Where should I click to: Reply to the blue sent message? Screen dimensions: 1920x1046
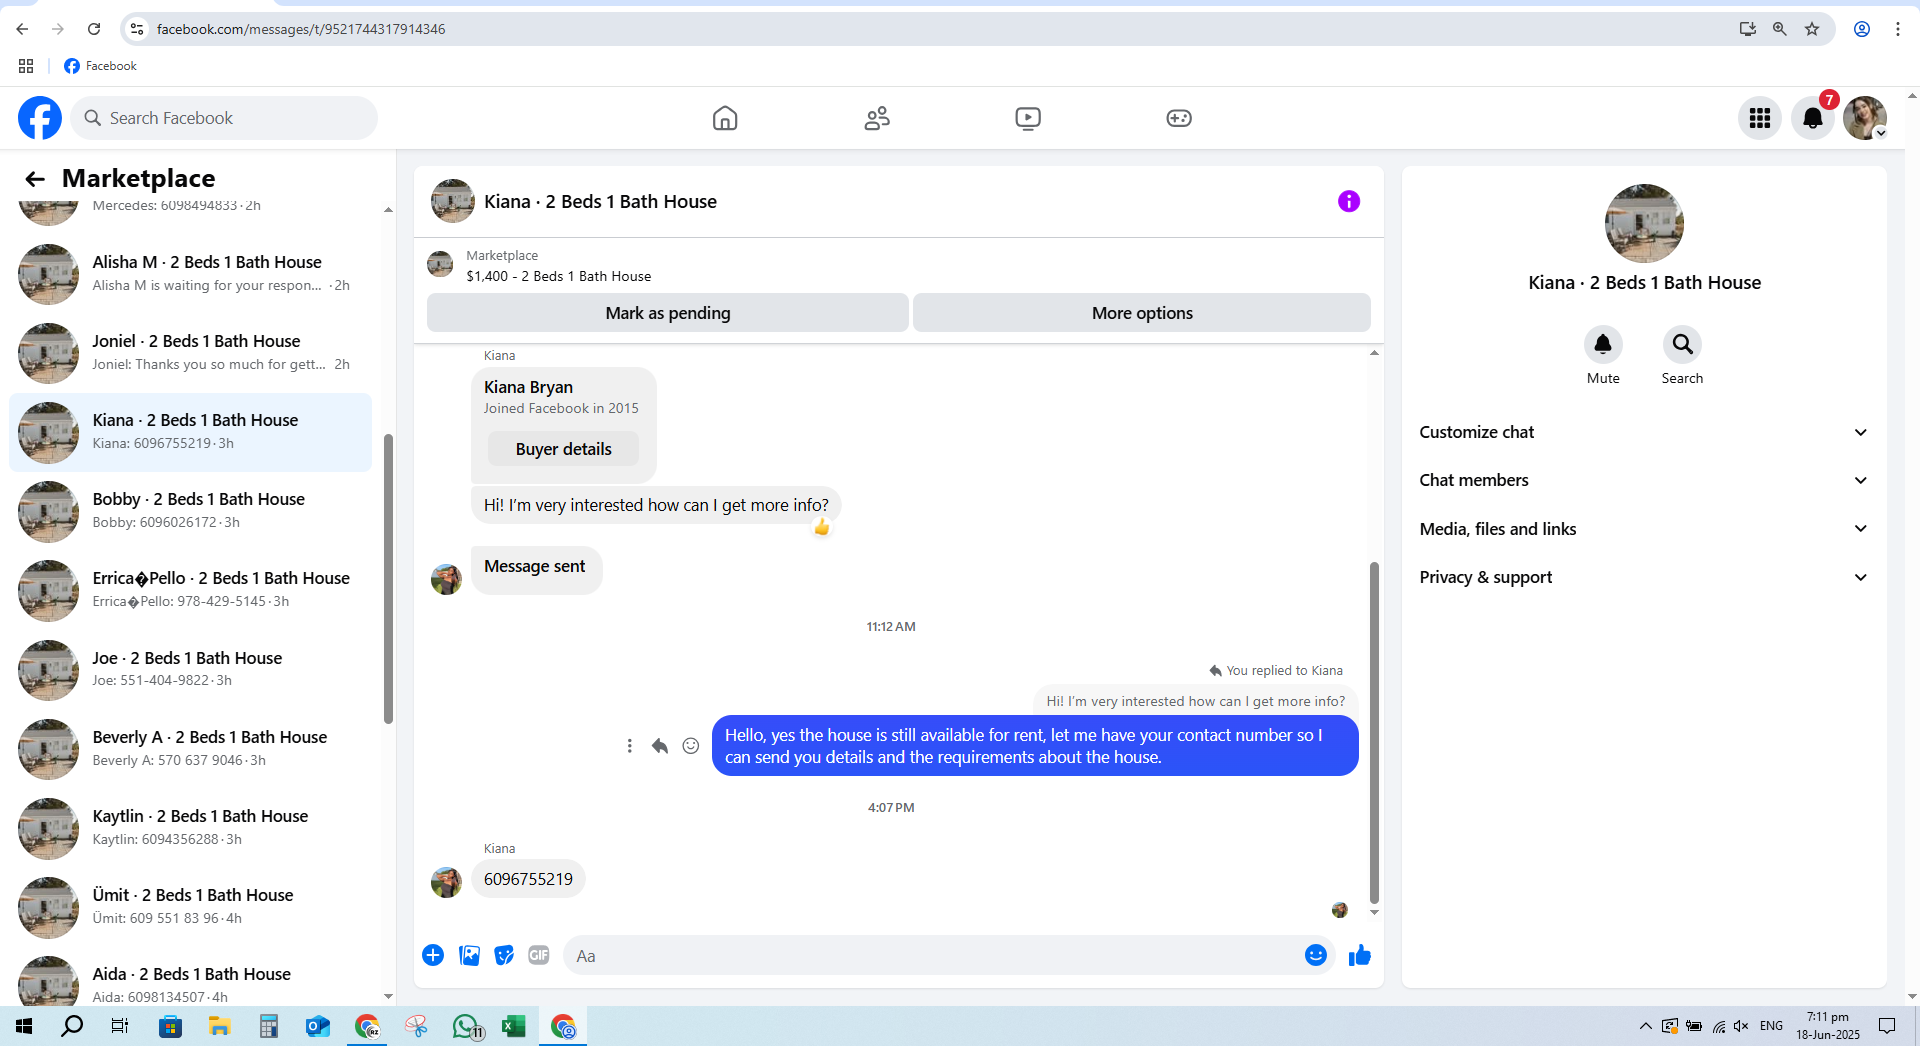point(660,746)
